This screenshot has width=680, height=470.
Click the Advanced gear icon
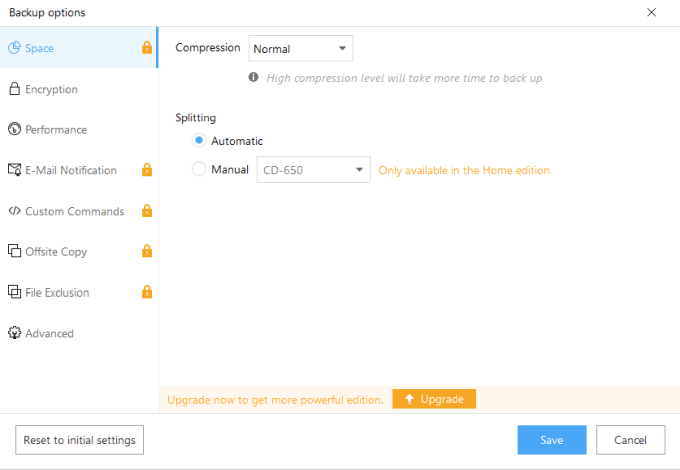15,333
